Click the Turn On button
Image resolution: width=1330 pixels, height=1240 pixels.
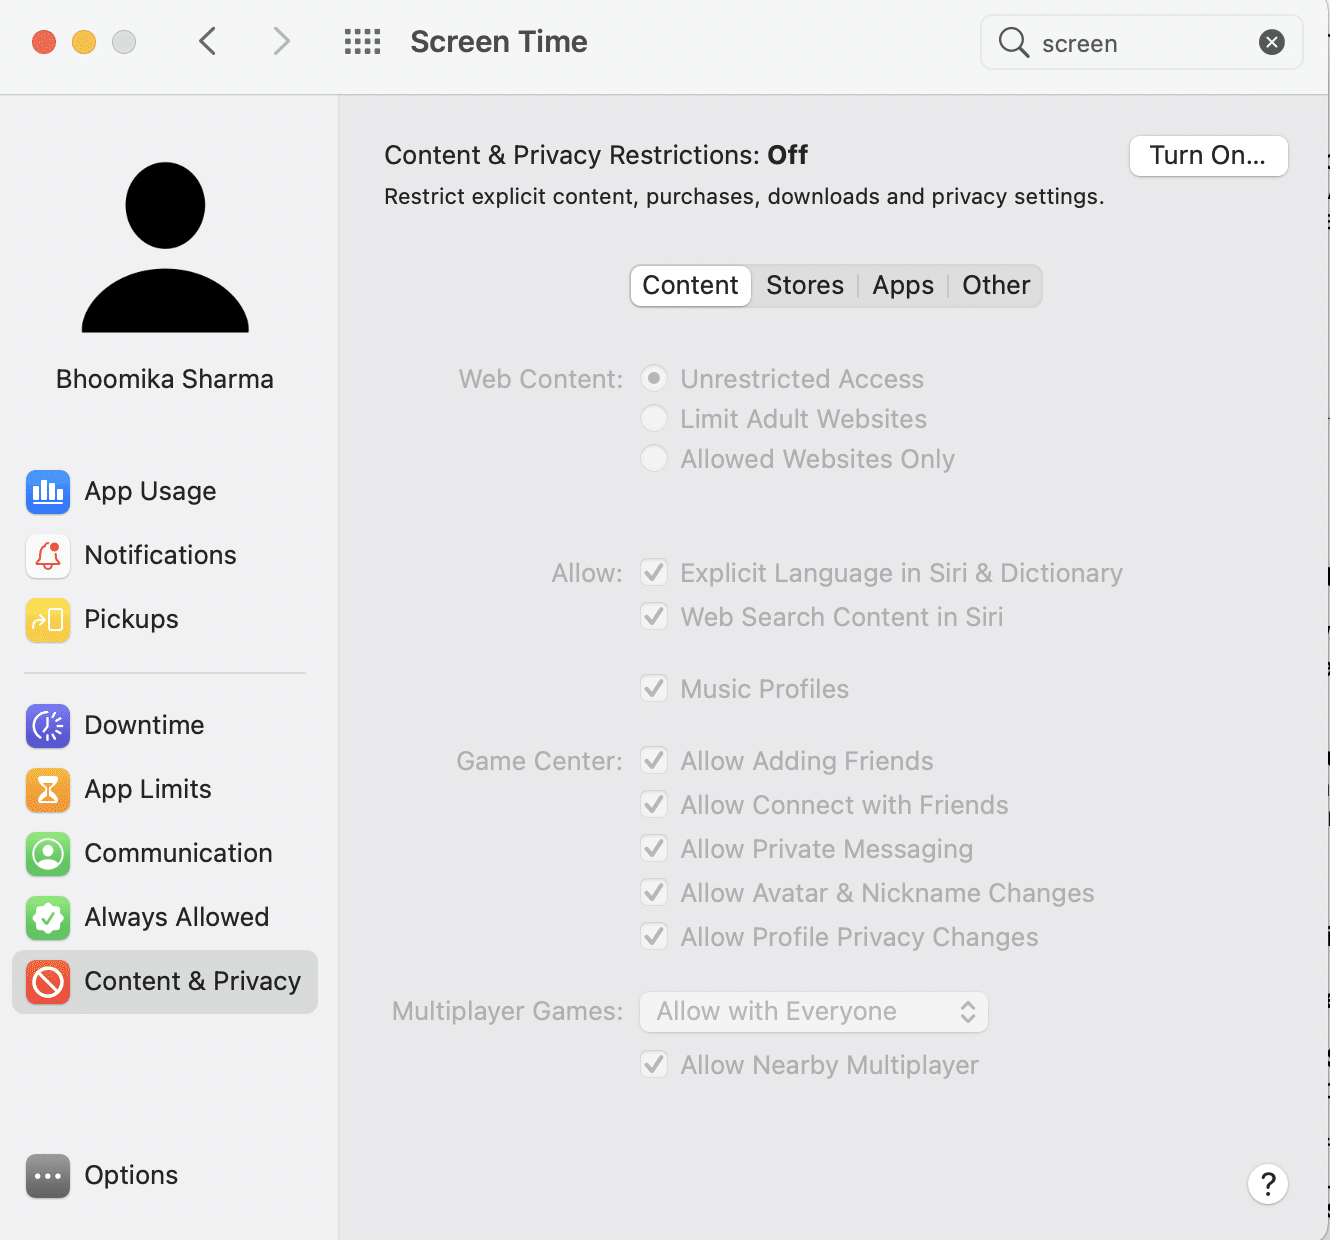tap(1208, 156)
